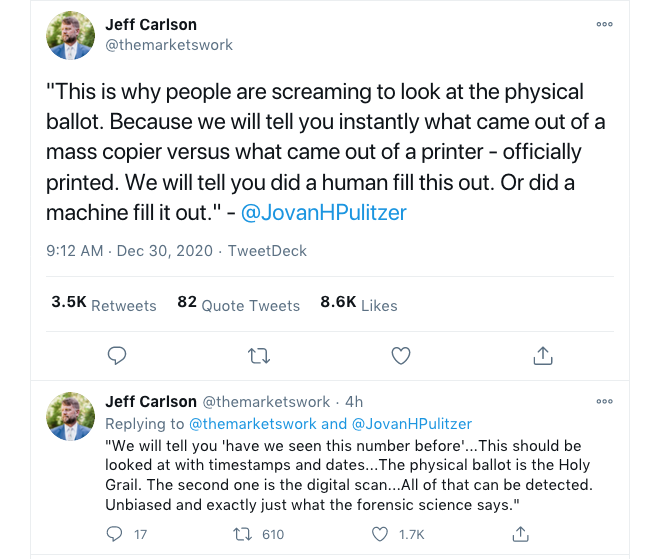Retweet the main tweet

(258, 355)
